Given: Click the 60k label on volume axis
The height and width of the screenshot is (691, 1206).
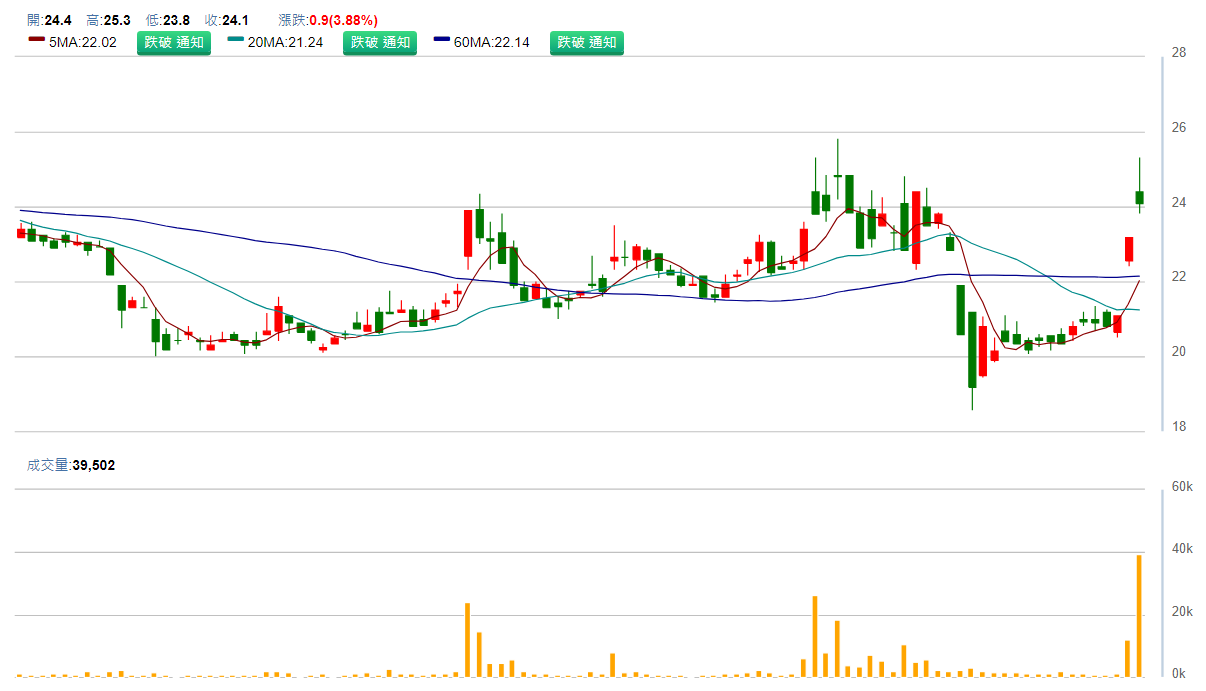Looking at the screenshot, I should pyautogui.click(x=1183, y=487).
